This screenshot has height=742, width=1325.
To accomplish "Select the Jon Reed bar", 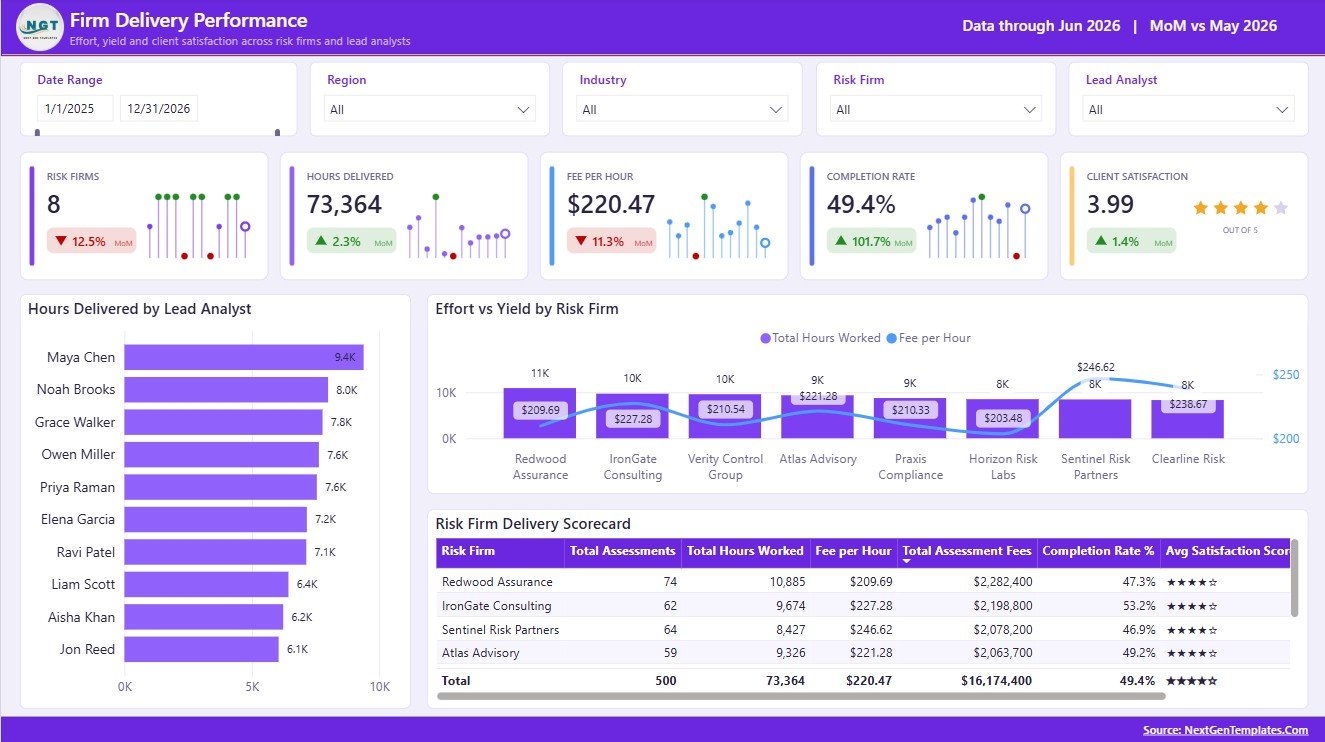I will coord(202,649).
